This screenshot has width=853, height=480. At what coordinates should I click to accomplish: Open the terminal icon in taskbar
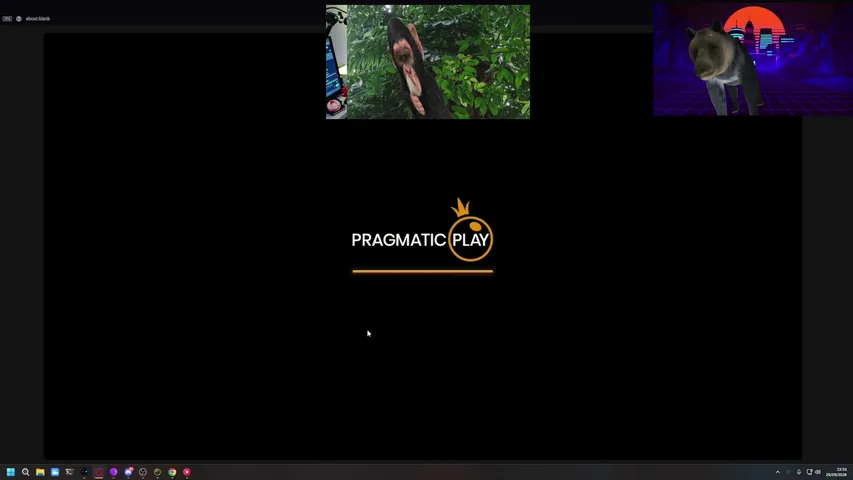tap(69, 472)
